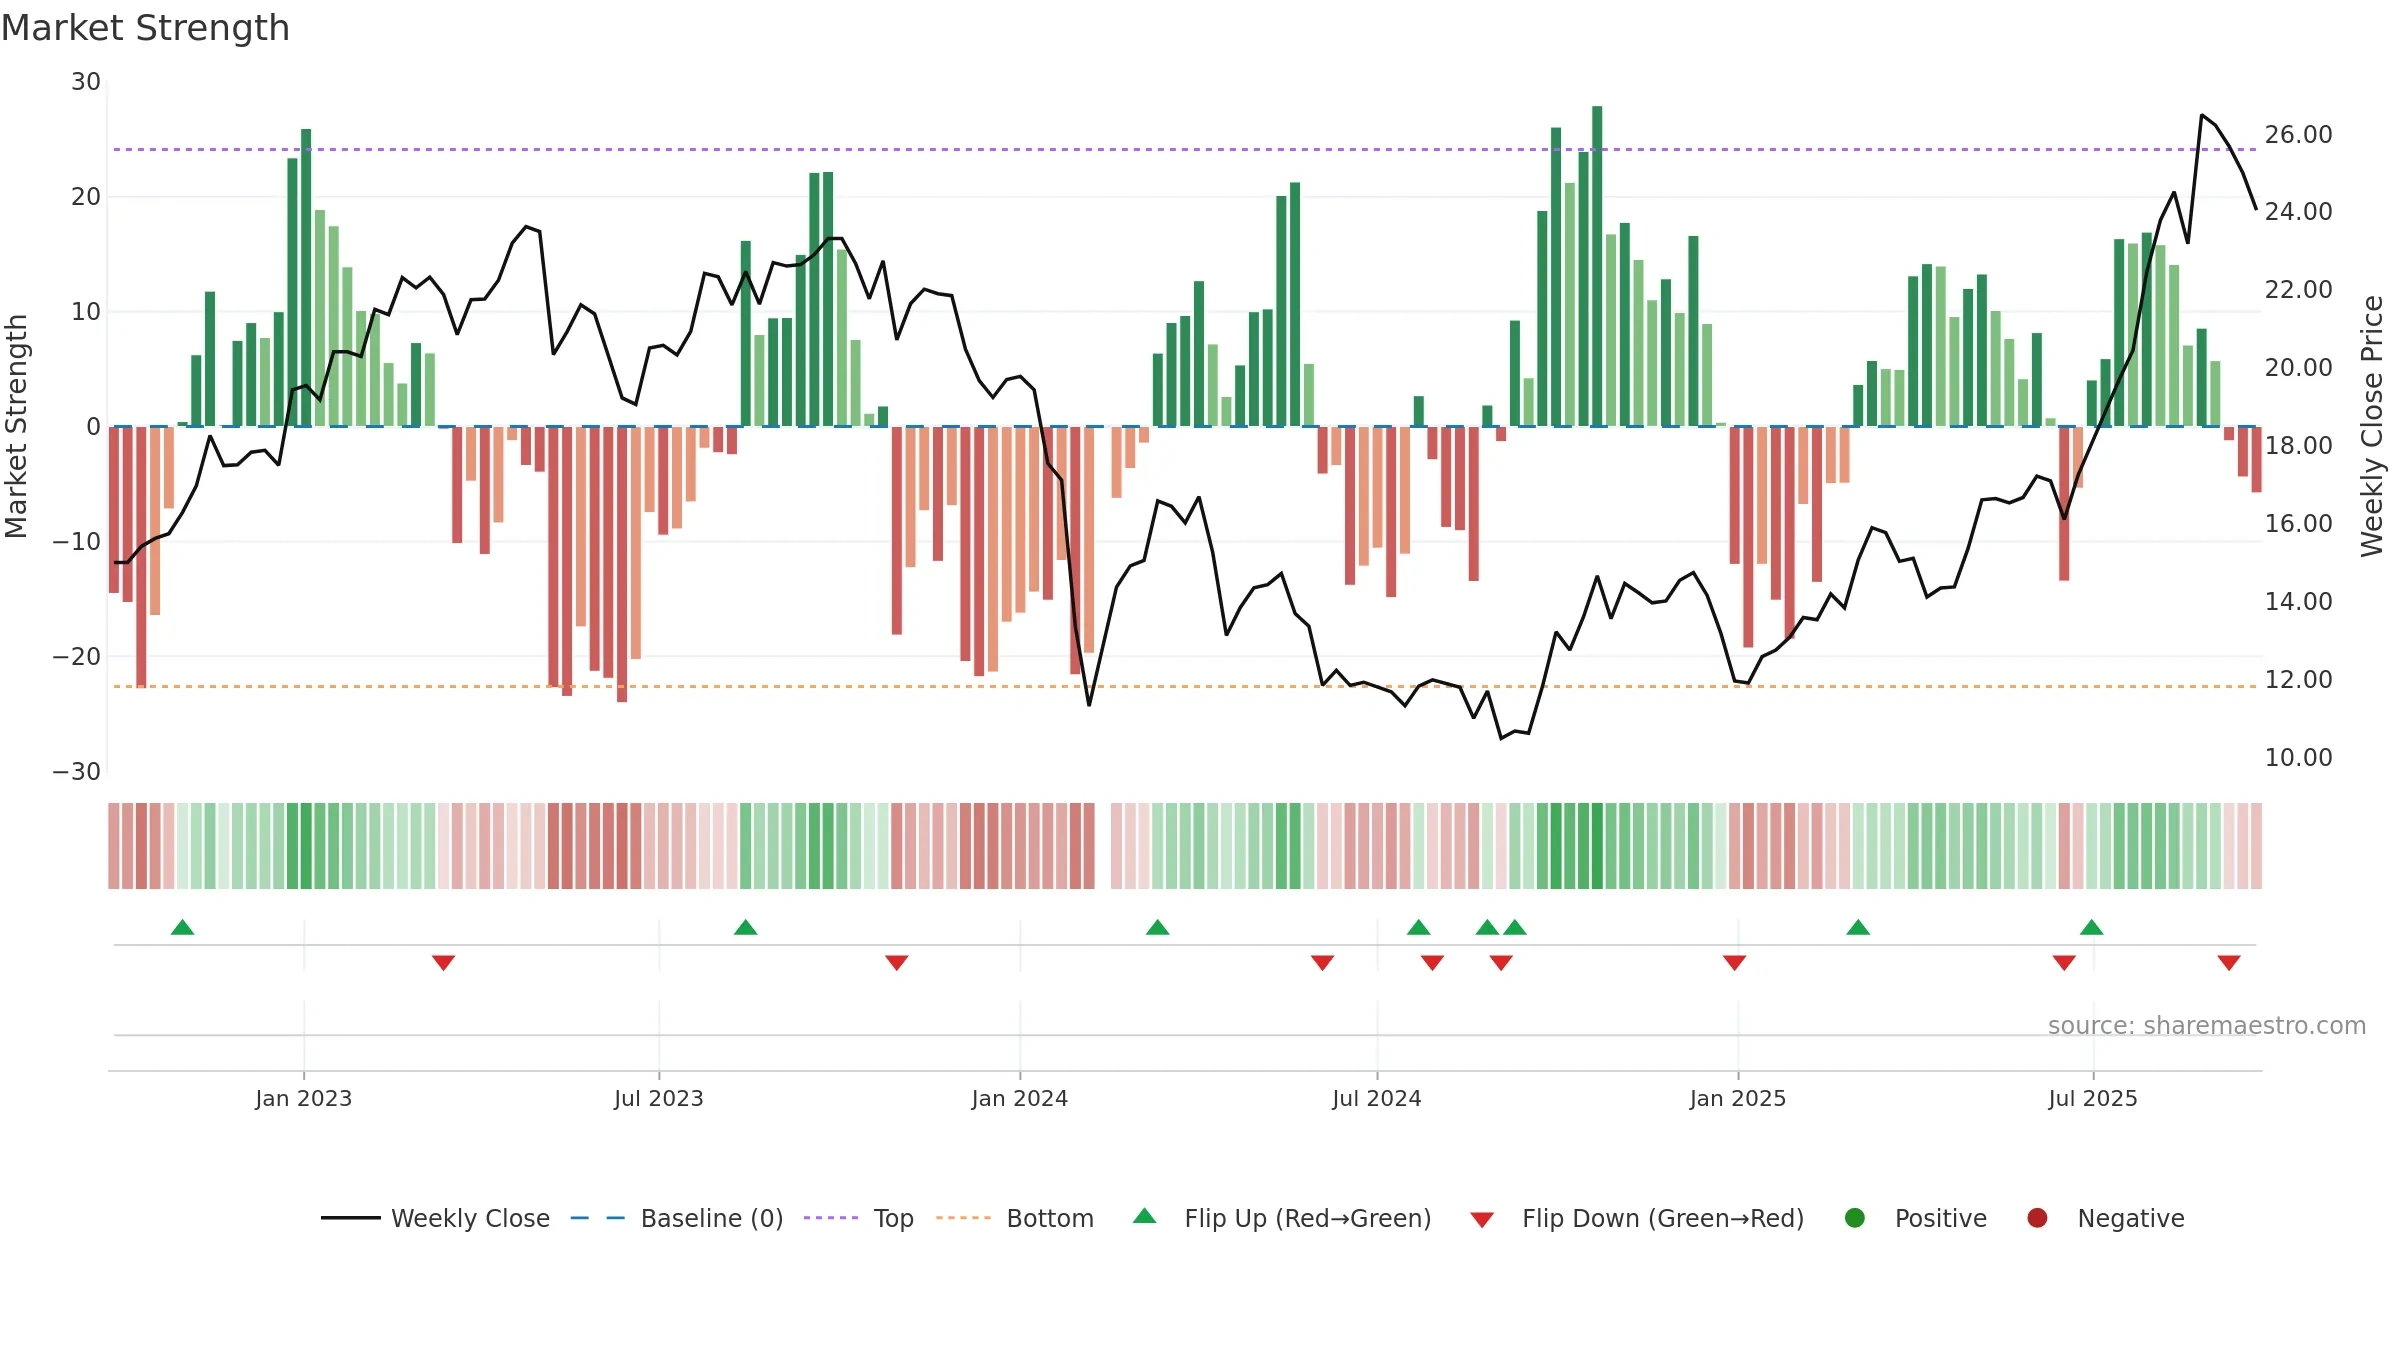Click the orange dotted Bottom sample in legend
Image resolution: width=2400 pixels, height=1350 pixels.
[964, 1218]
